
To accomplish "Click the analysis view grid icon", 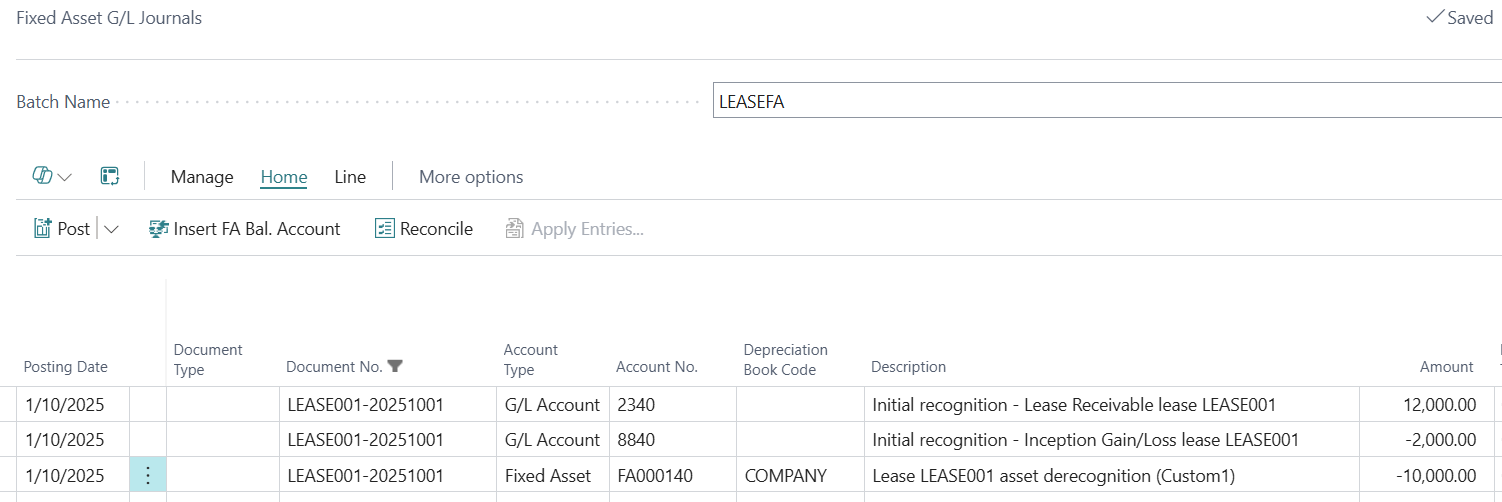I will point(110,176).
